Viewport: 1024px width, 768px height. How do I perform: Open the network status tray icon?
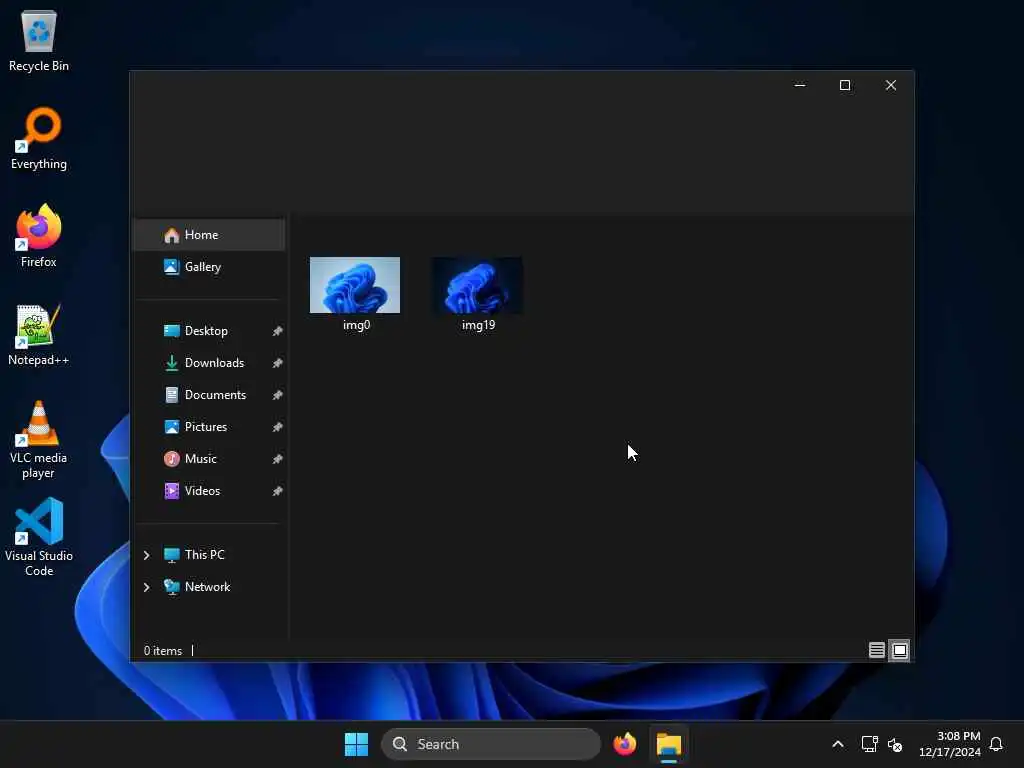(869, 744)
